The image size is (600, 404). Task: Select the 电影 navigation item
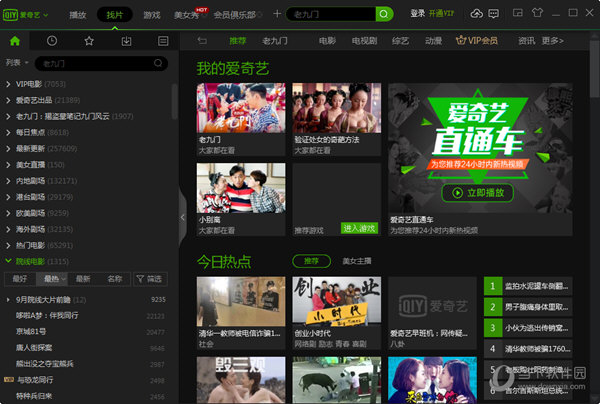point(328,41)
